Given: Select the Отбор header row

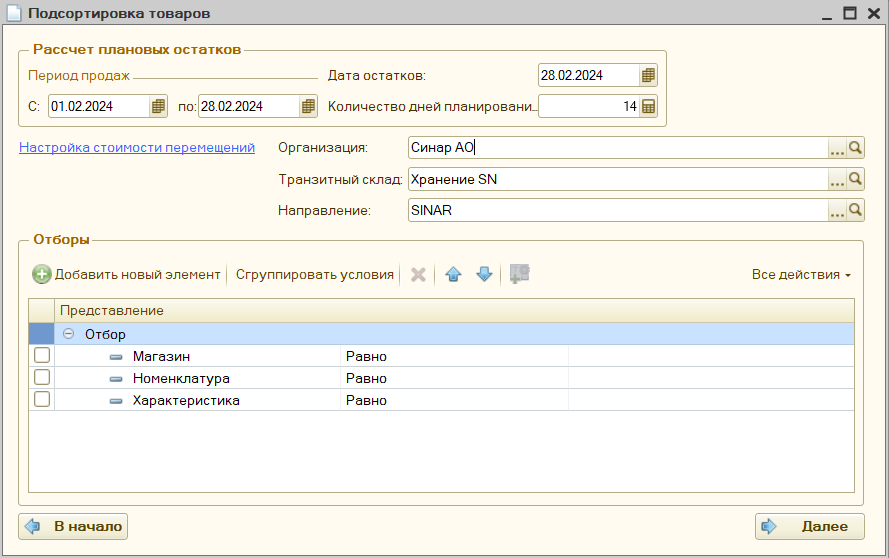Looking at the screenshot, I should pyautogui.click(x=442, y=334).
